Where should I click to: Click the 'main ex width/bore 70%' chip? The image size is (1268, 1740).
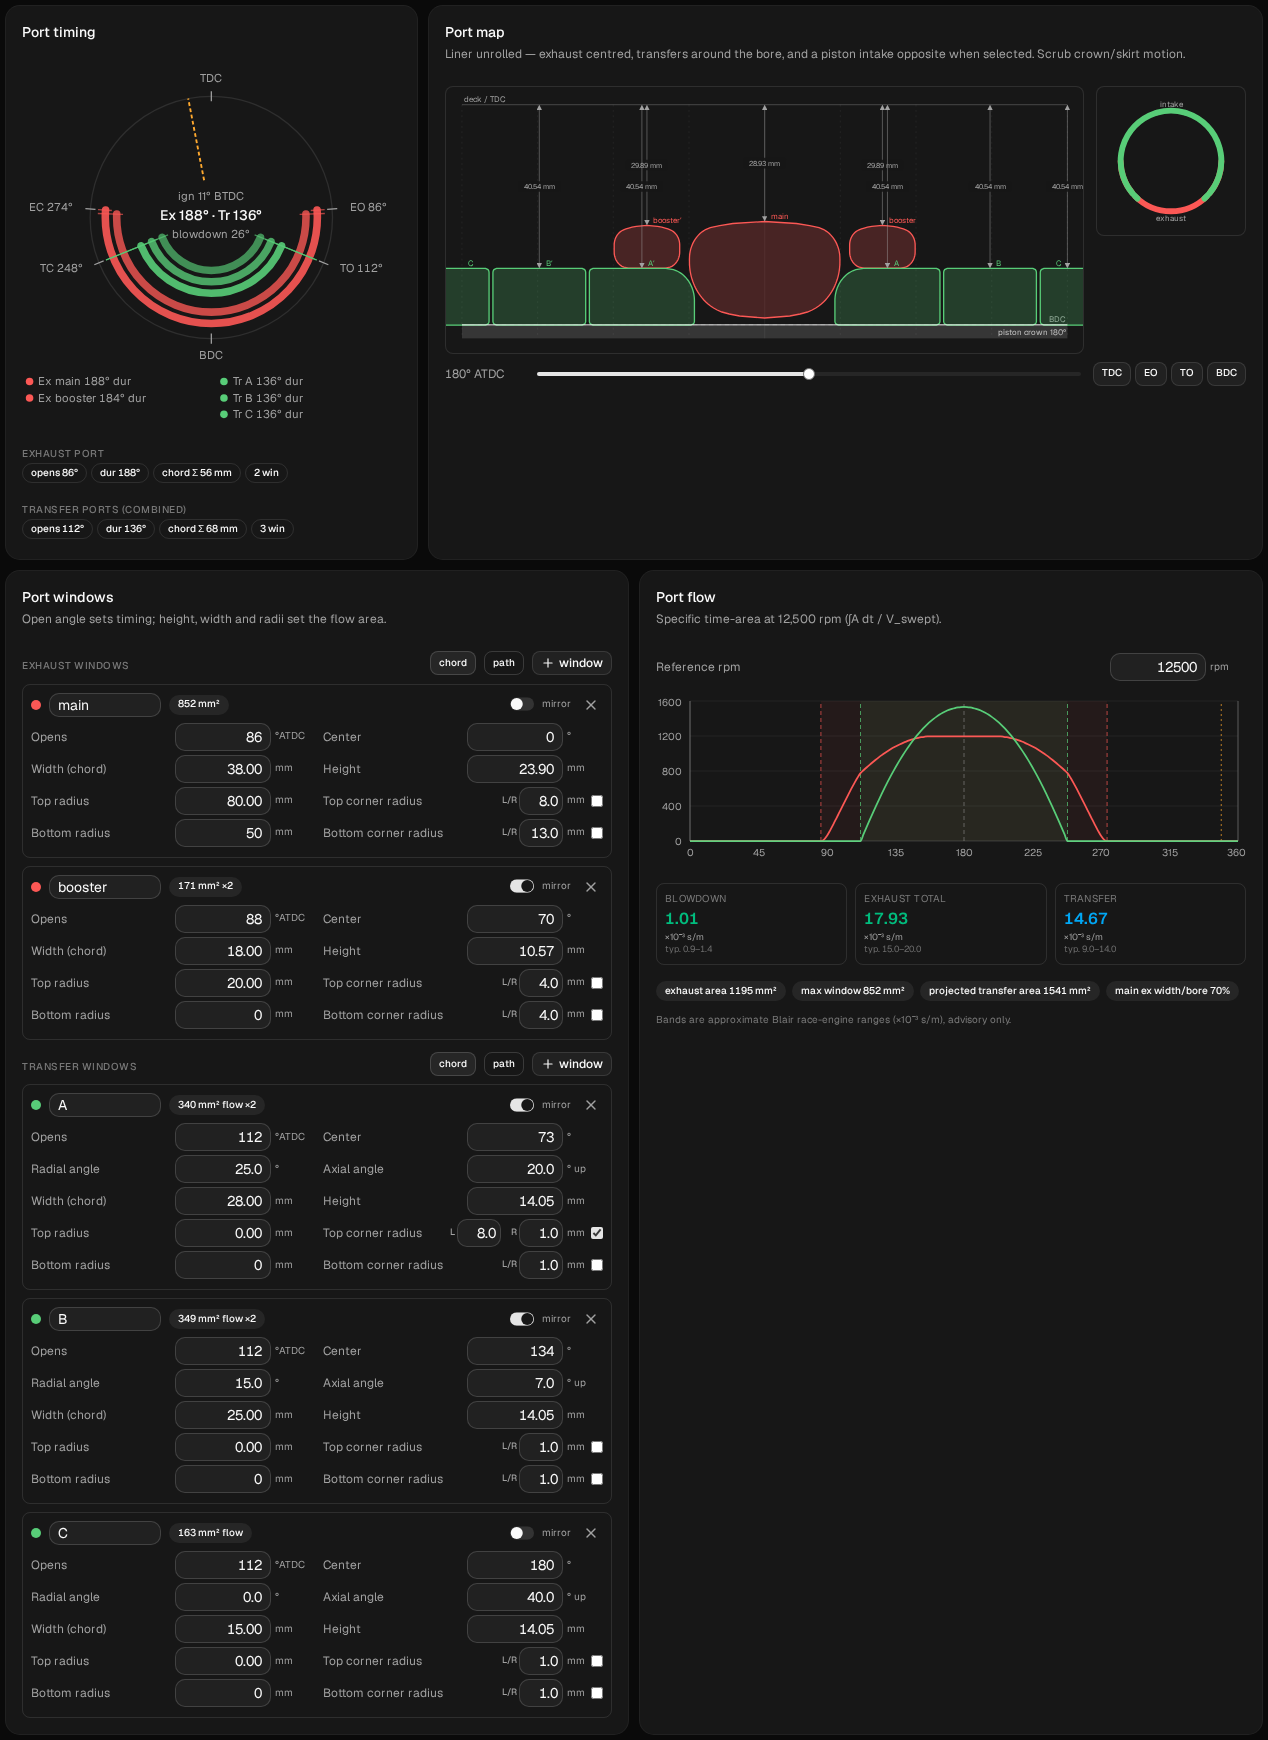pyautogui.click(x=1172, y=991)
